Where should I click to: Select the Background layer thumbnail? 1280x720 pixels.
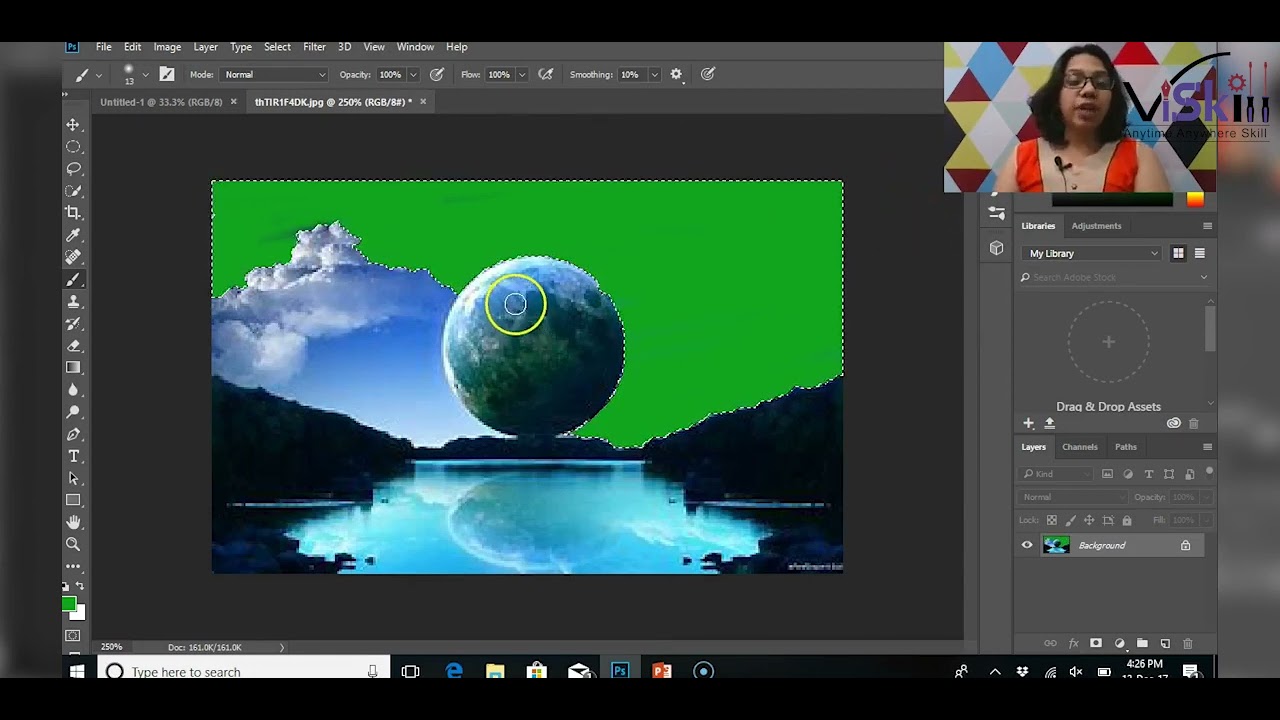[x=1057, y=545]
